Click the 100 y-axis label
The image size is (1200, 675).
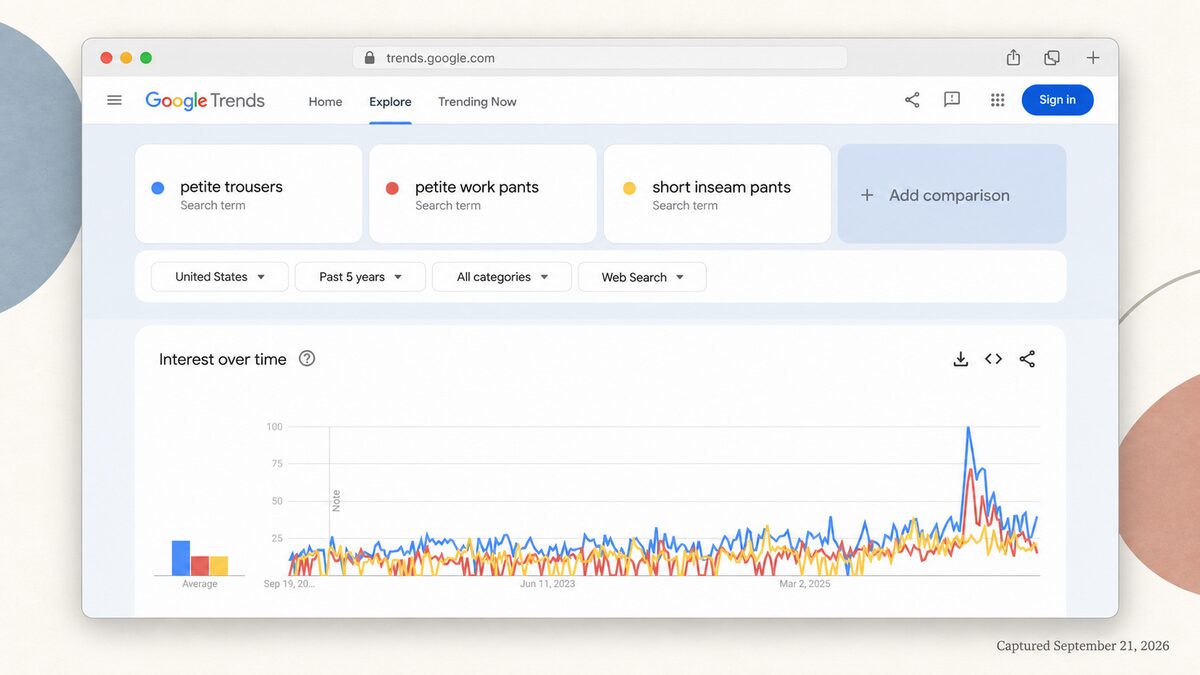point(274,427)
